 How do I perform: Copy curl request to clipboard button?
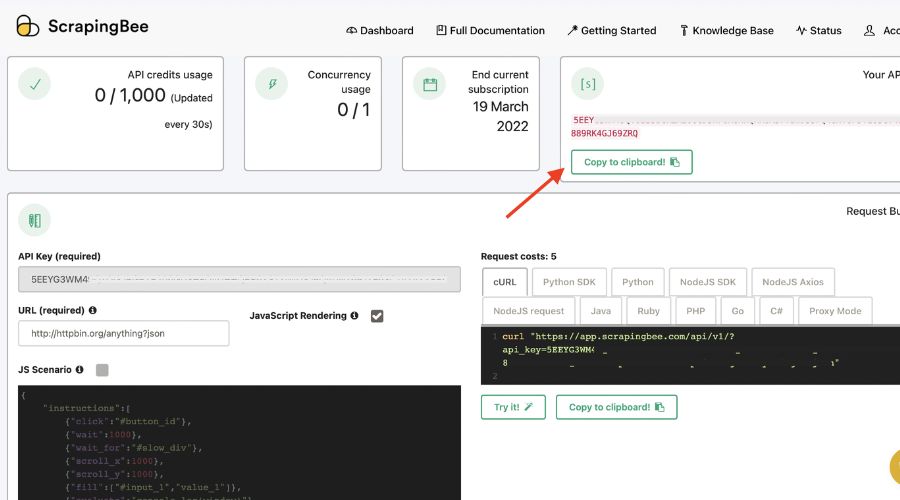(616, 407)
